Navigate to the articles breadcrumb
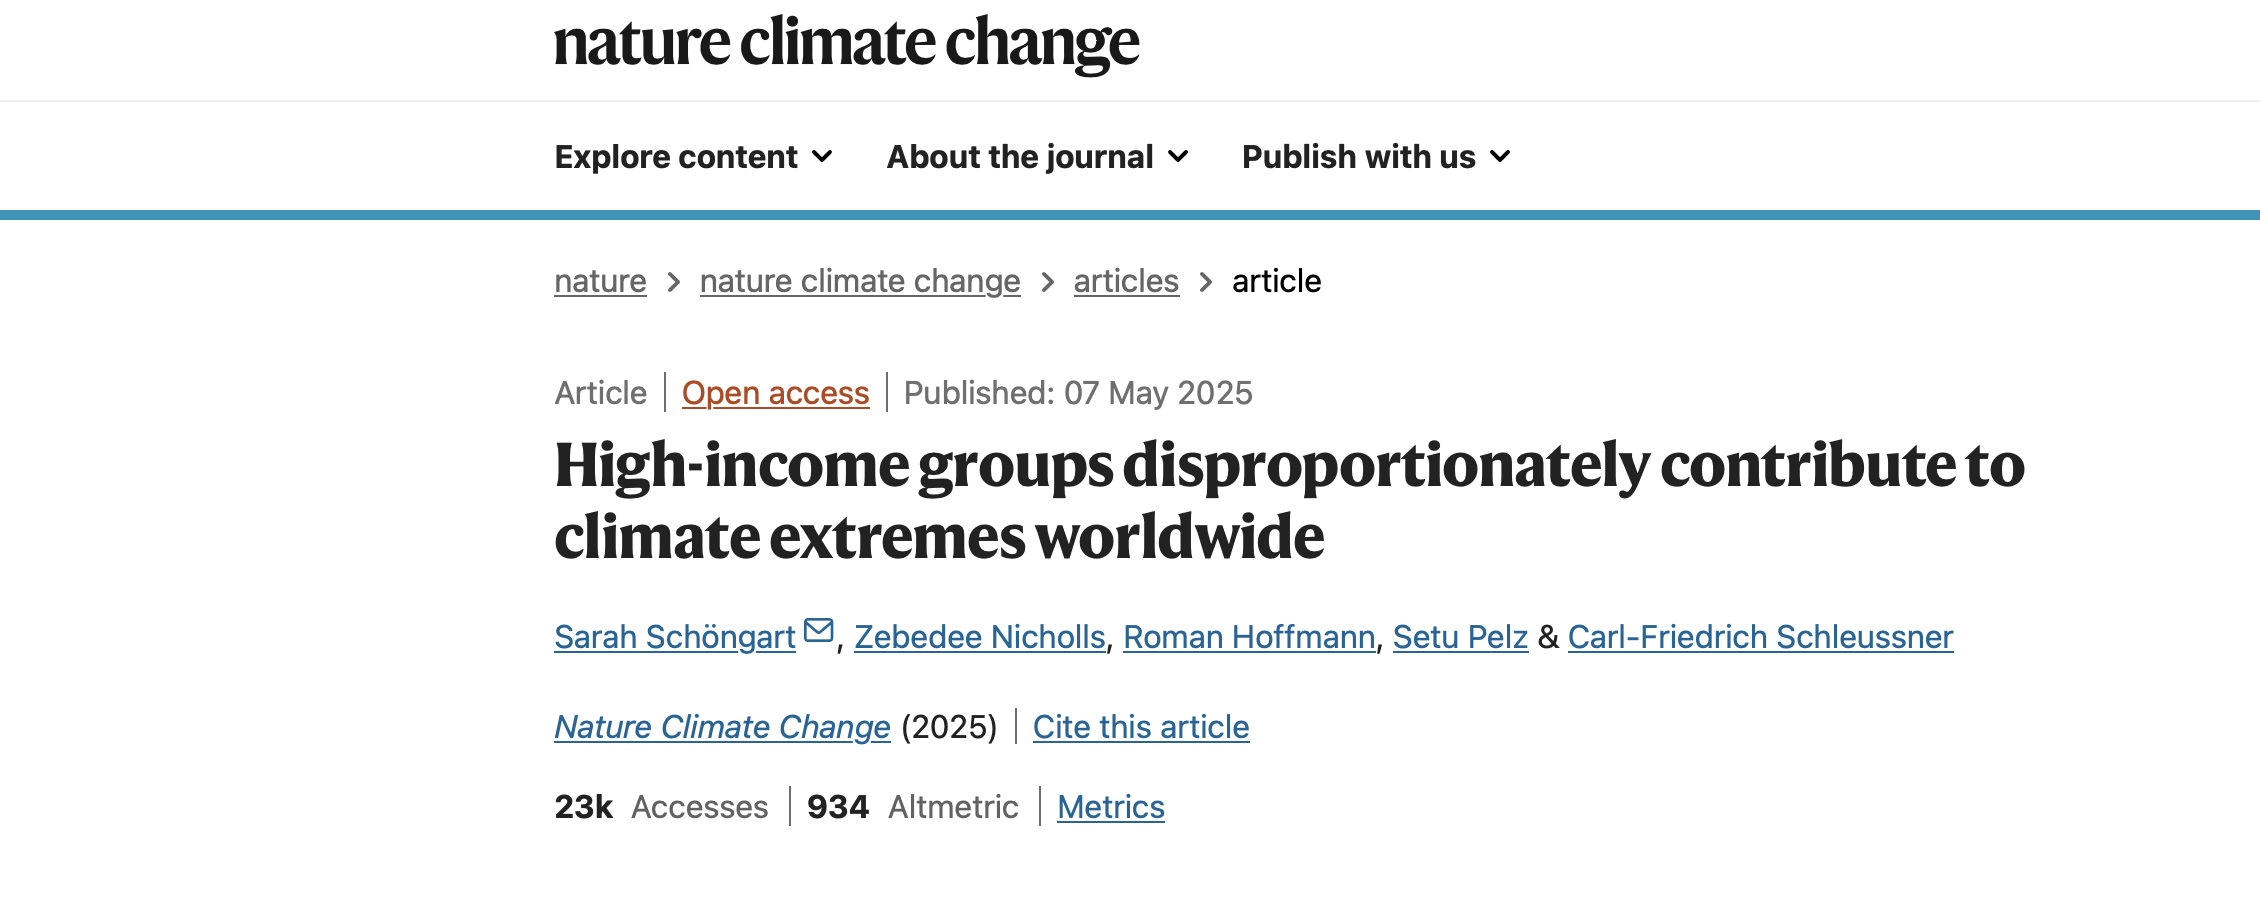The height and width of the screenshot is (900, 2260). point(1126,281)
